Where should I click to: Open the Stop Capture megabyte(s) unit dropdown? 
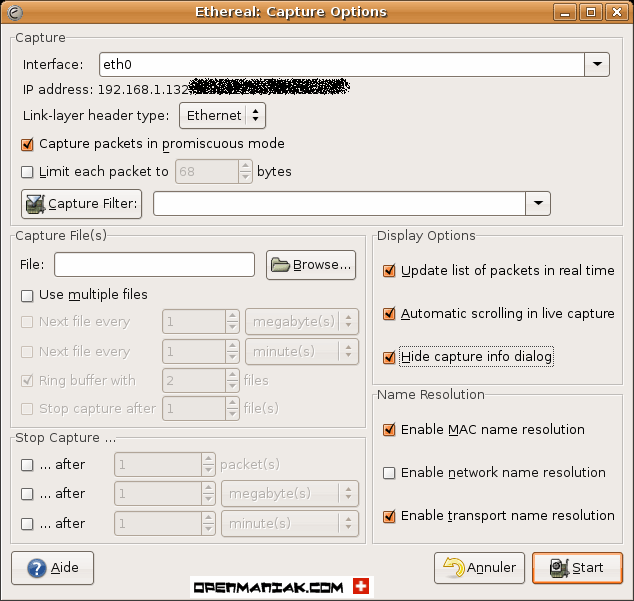click(x=290, y=494)
